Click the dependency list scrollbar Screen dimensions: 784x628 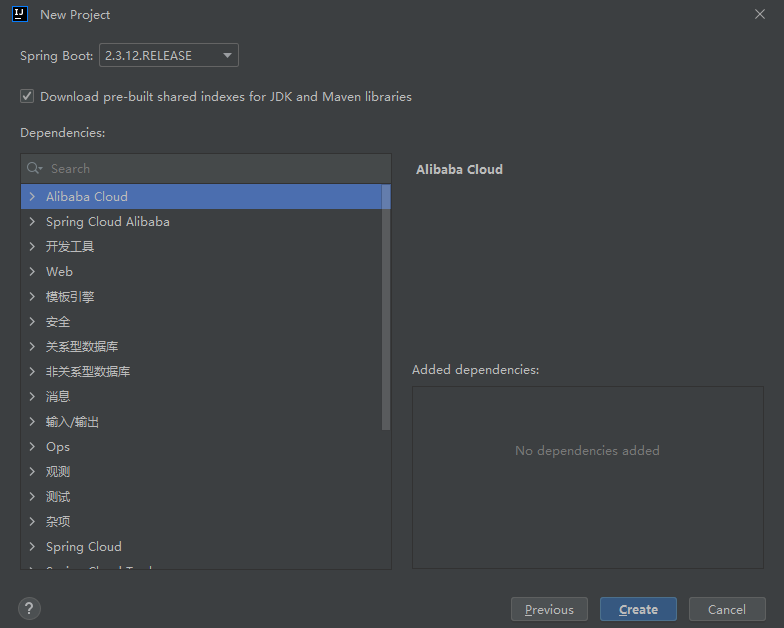tap(386, 307)
